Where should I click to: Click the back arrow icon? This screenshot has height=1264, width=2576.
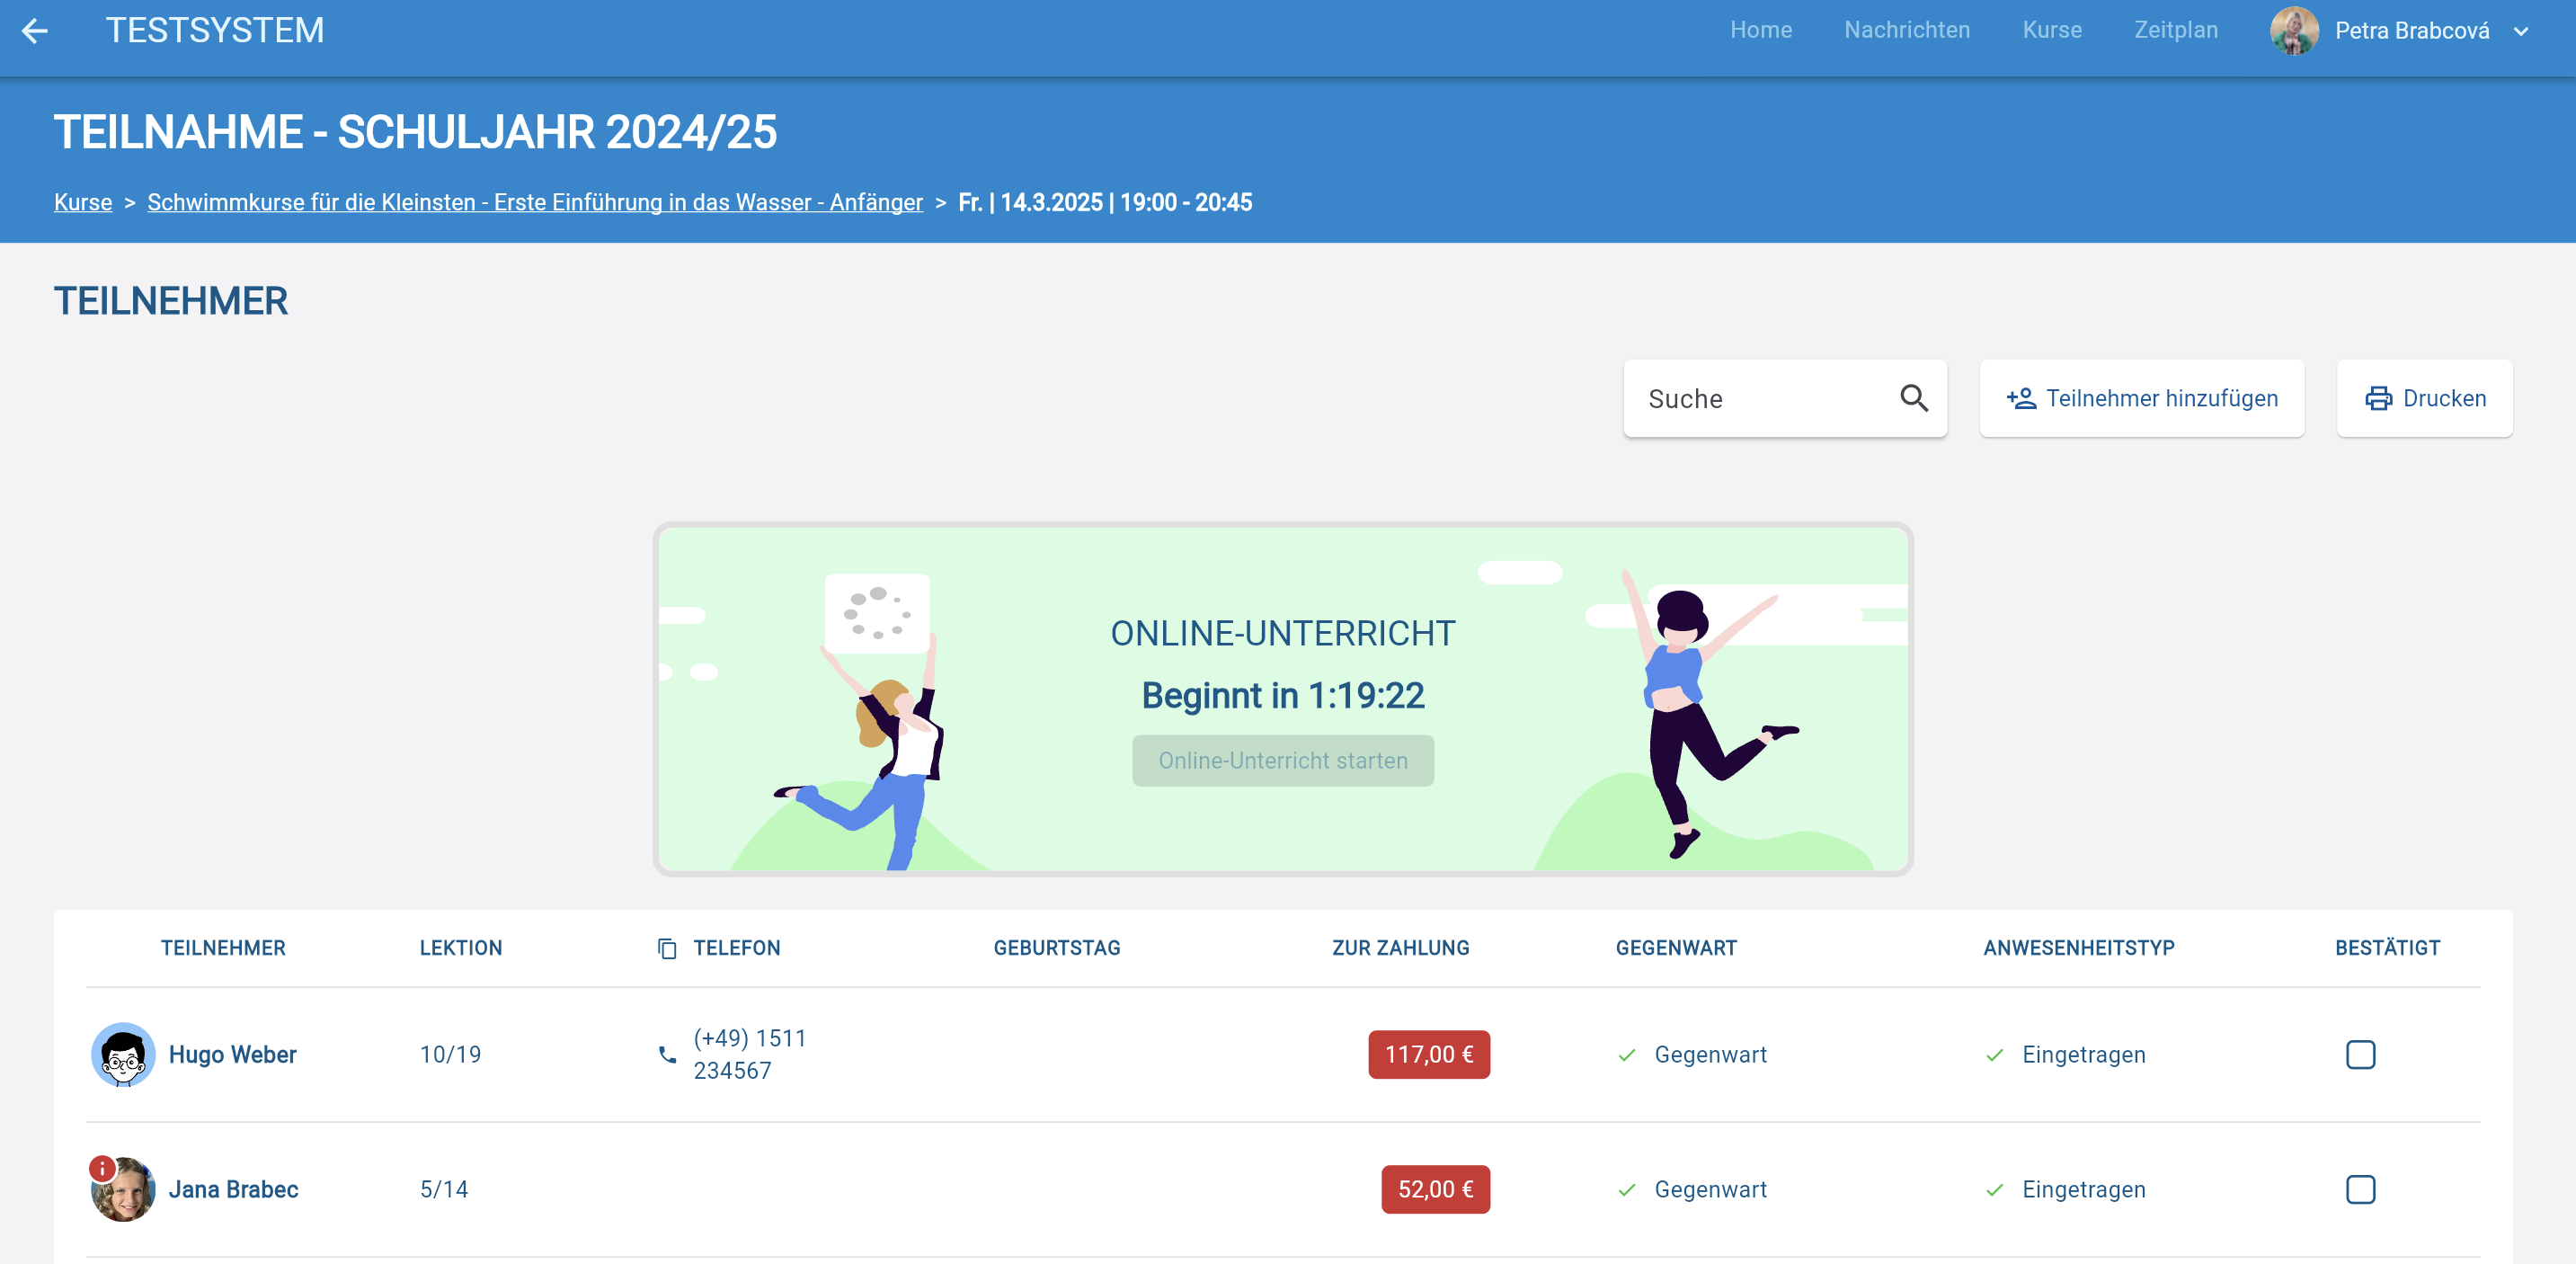click(35, 31)
